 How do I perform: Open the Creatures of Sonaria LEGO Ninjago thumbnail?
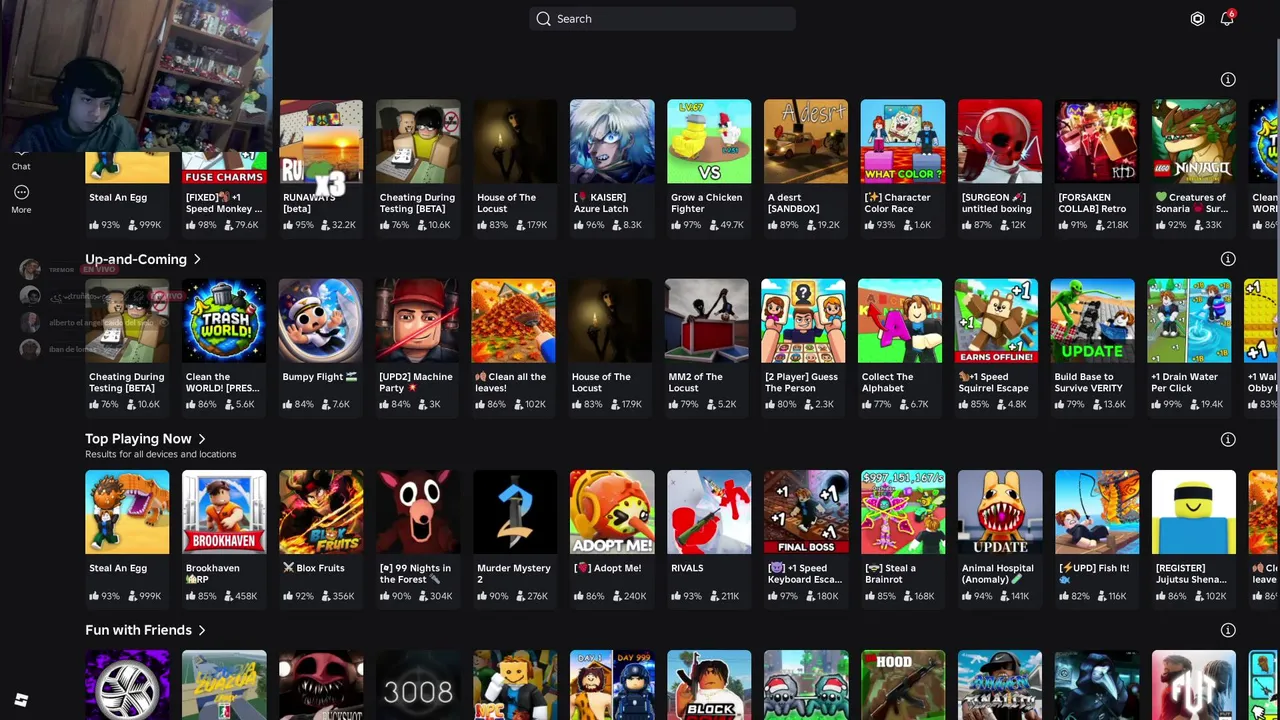1194,142
